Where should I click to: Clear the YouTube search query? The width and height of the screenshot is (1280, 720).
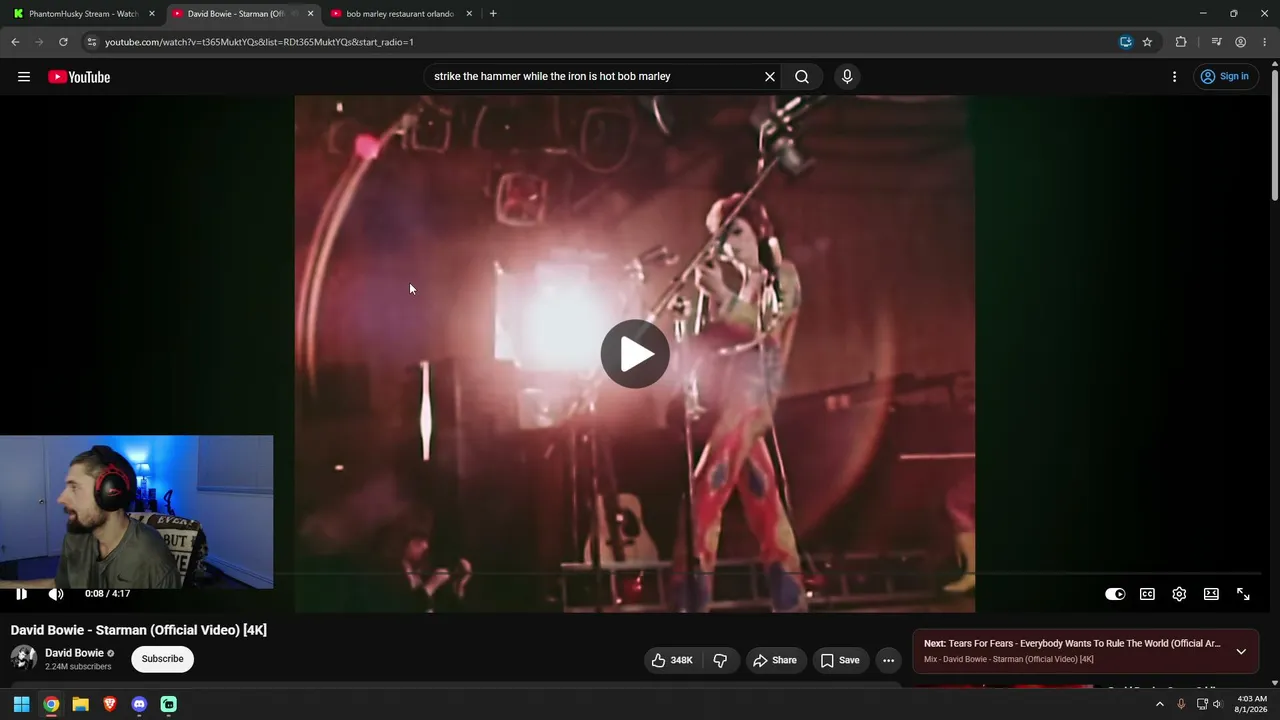point(770,77)
